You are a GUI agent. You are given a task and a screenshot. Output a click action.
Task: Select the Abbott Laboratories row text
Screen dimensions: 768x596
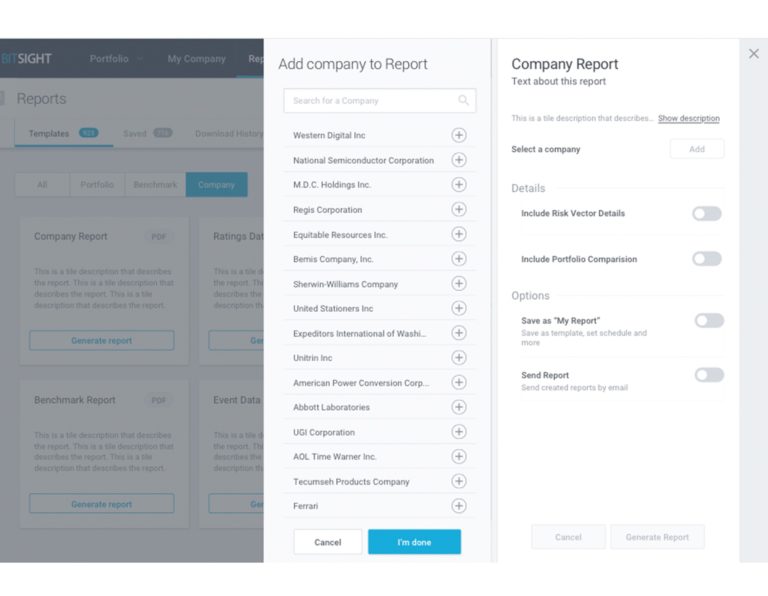click(331, 407)
